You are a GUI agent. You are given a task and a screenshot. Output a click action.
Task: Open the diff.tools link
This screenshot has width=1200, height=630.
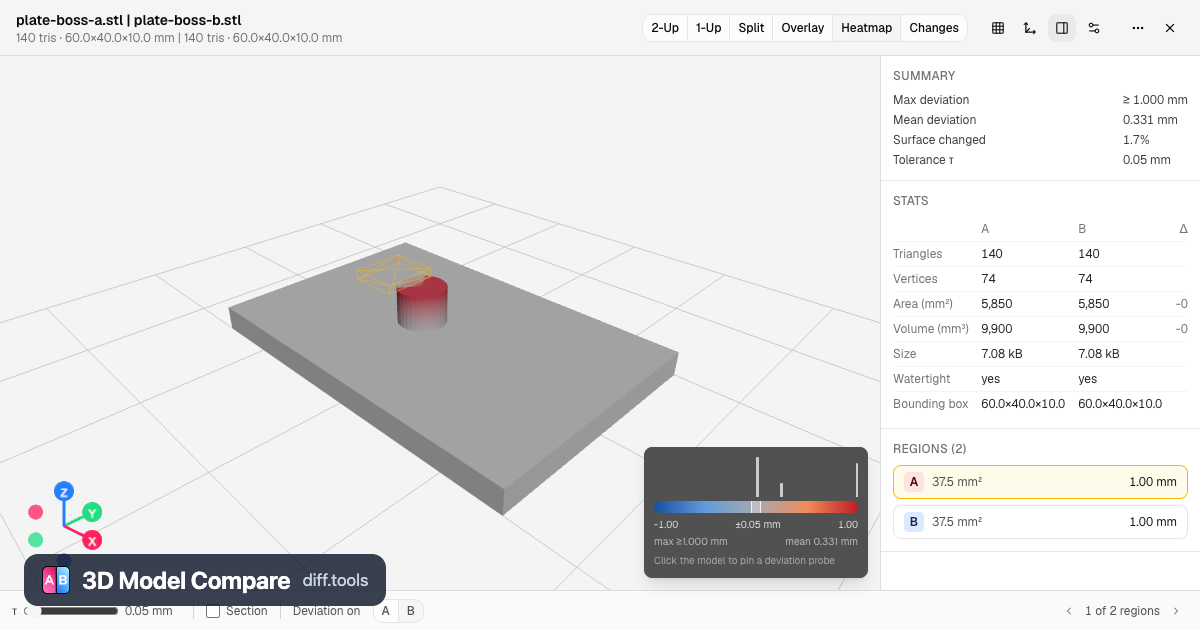tap(335, 580)
